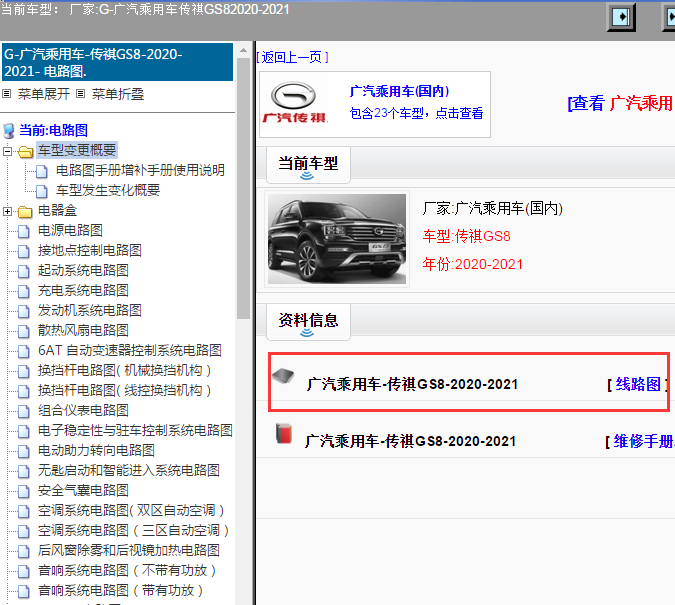
Task: Open 电源电路图 tree item
Action: coord(70,230)
